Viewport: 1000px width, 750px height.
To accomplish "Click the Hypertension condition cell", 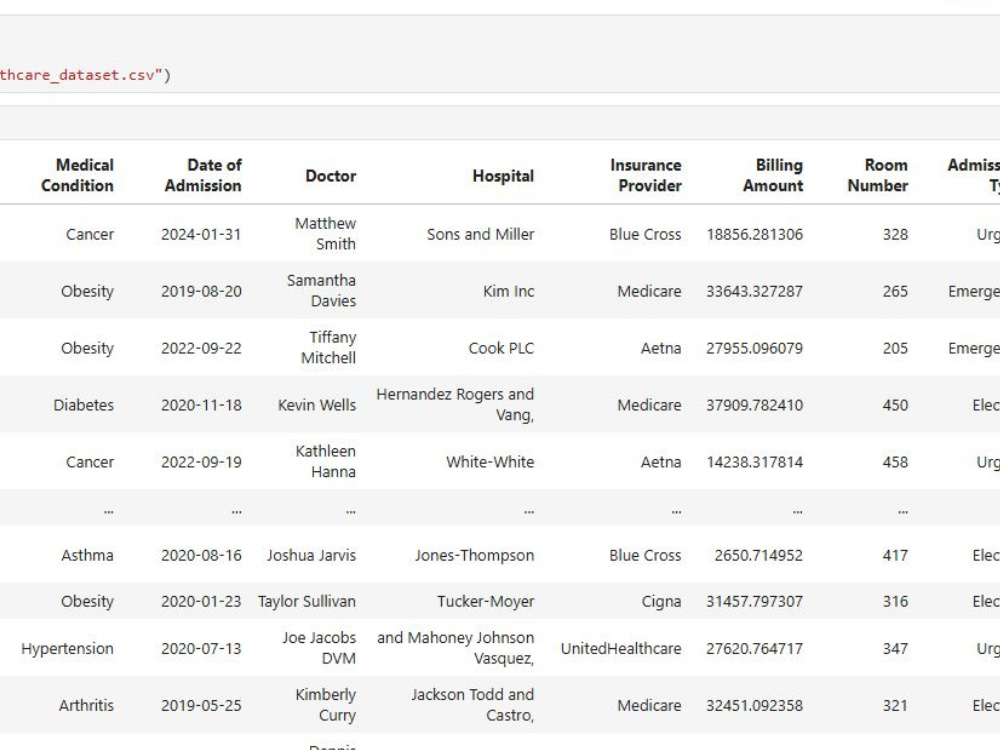I will click(67, 649).
